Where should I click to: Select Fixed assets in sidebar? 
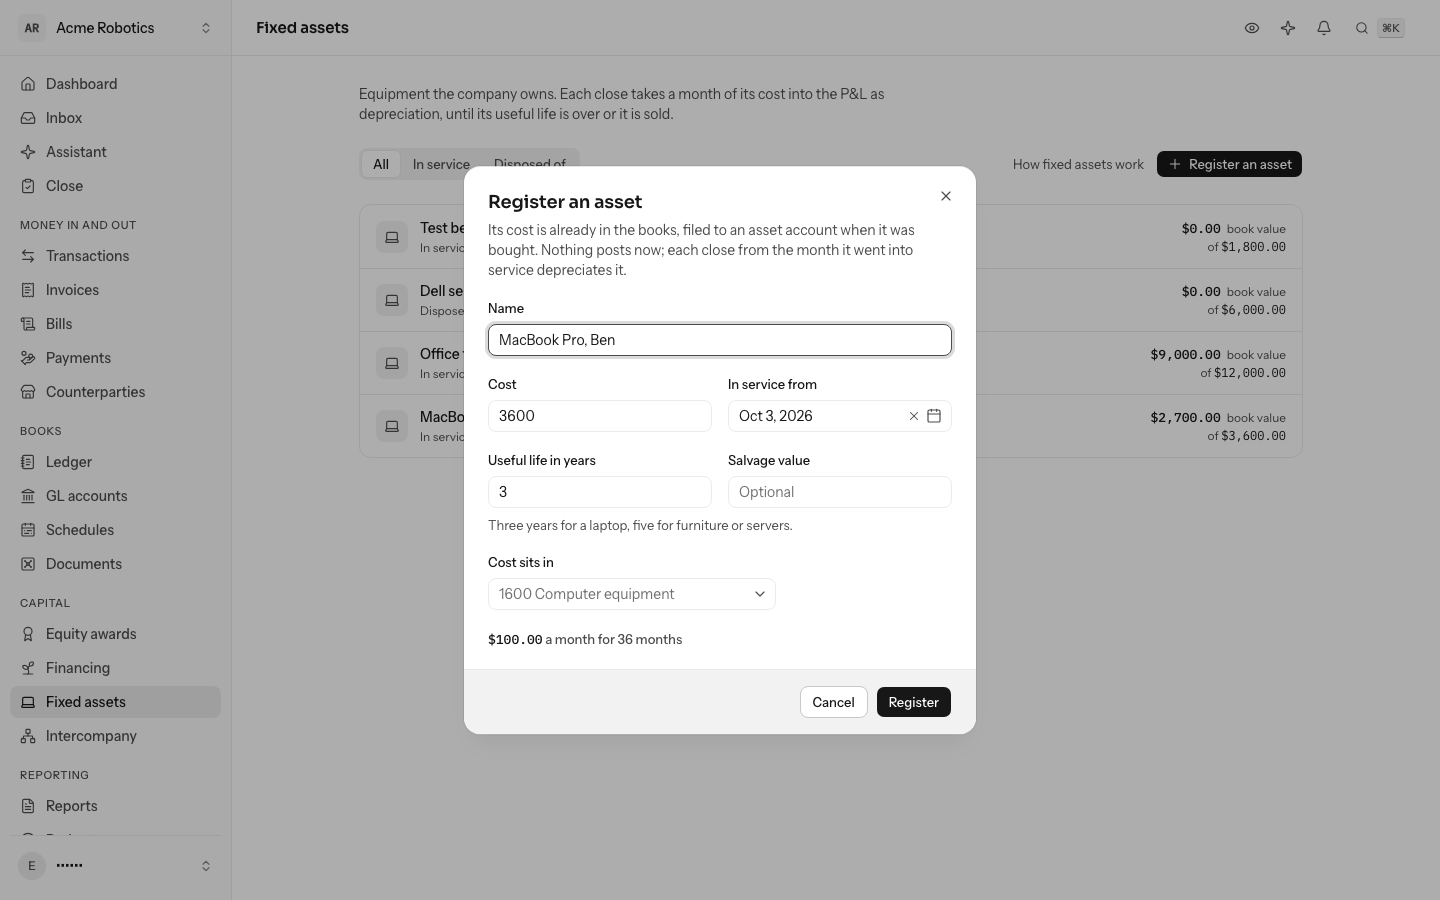115,702
